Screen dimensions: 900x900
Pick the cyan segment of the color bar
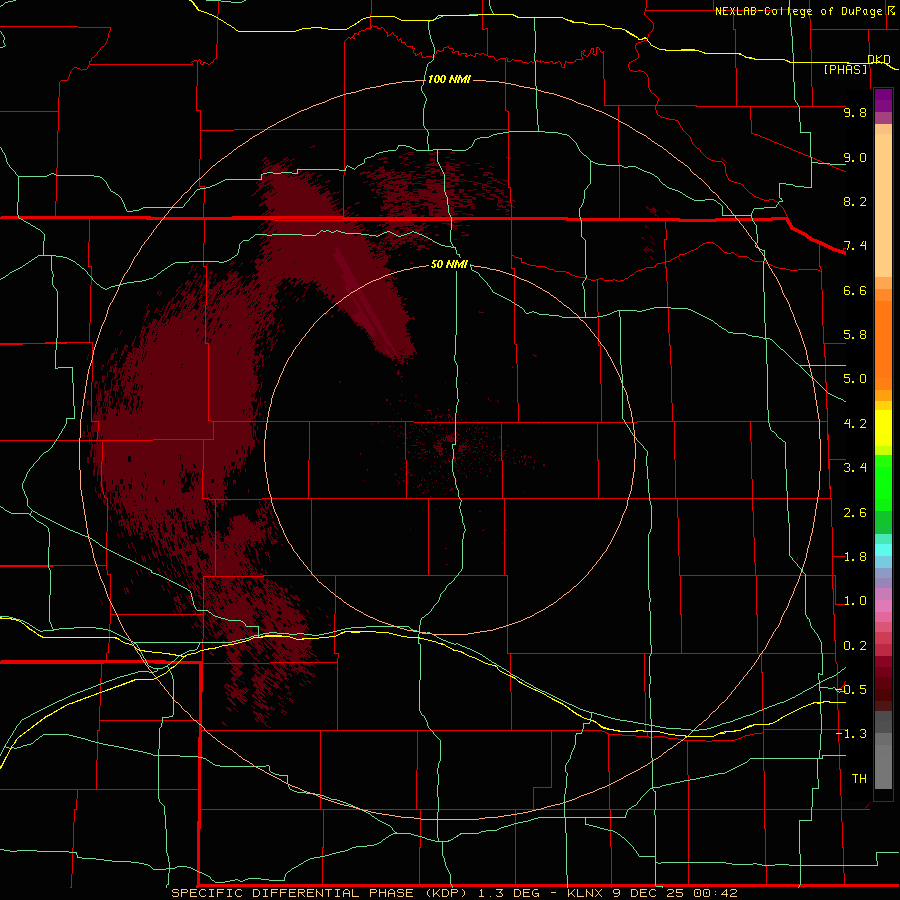(x=883, y=550)
